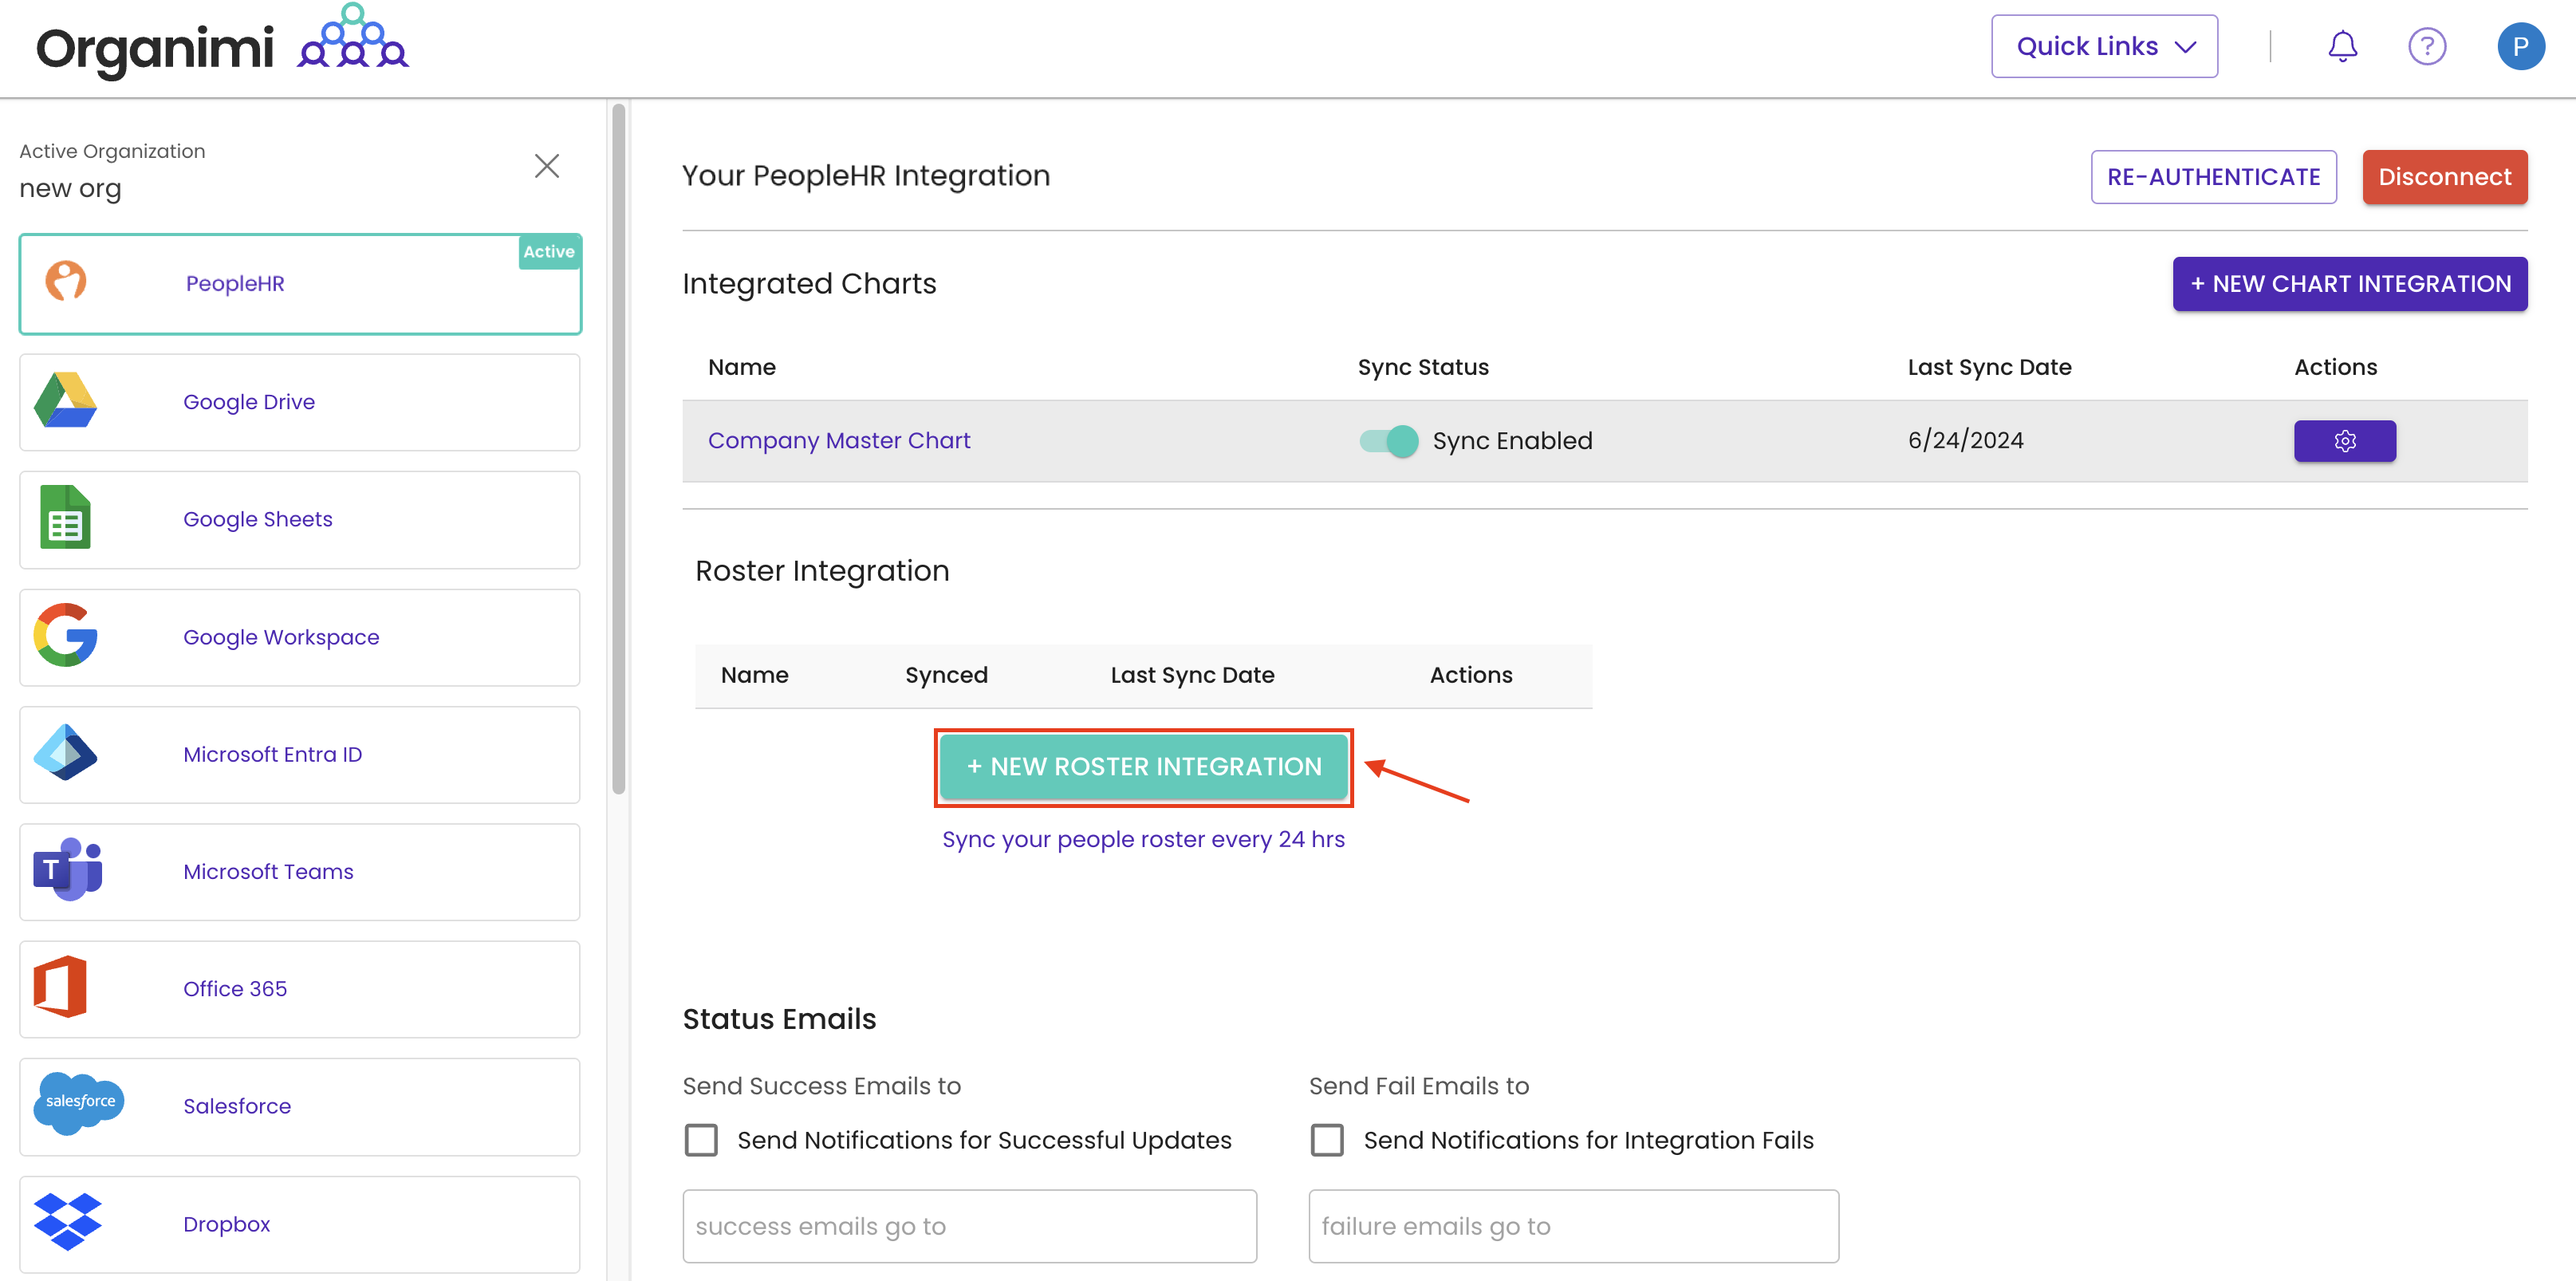Click the Dropbox icon
The width and height of the screenshot is (2576, 1281).
[x=68, y=1222]
